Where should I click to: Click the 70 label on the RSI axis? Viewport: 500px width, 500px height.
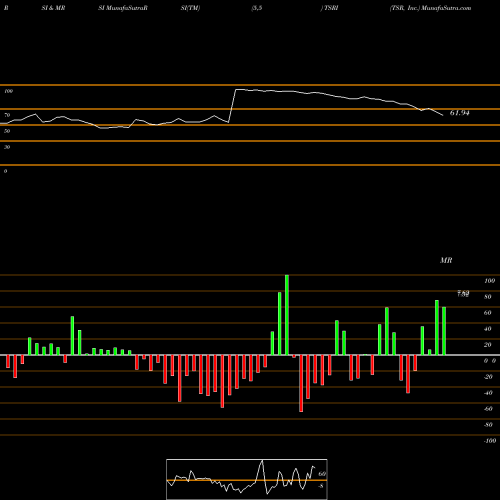click(7, 115)
